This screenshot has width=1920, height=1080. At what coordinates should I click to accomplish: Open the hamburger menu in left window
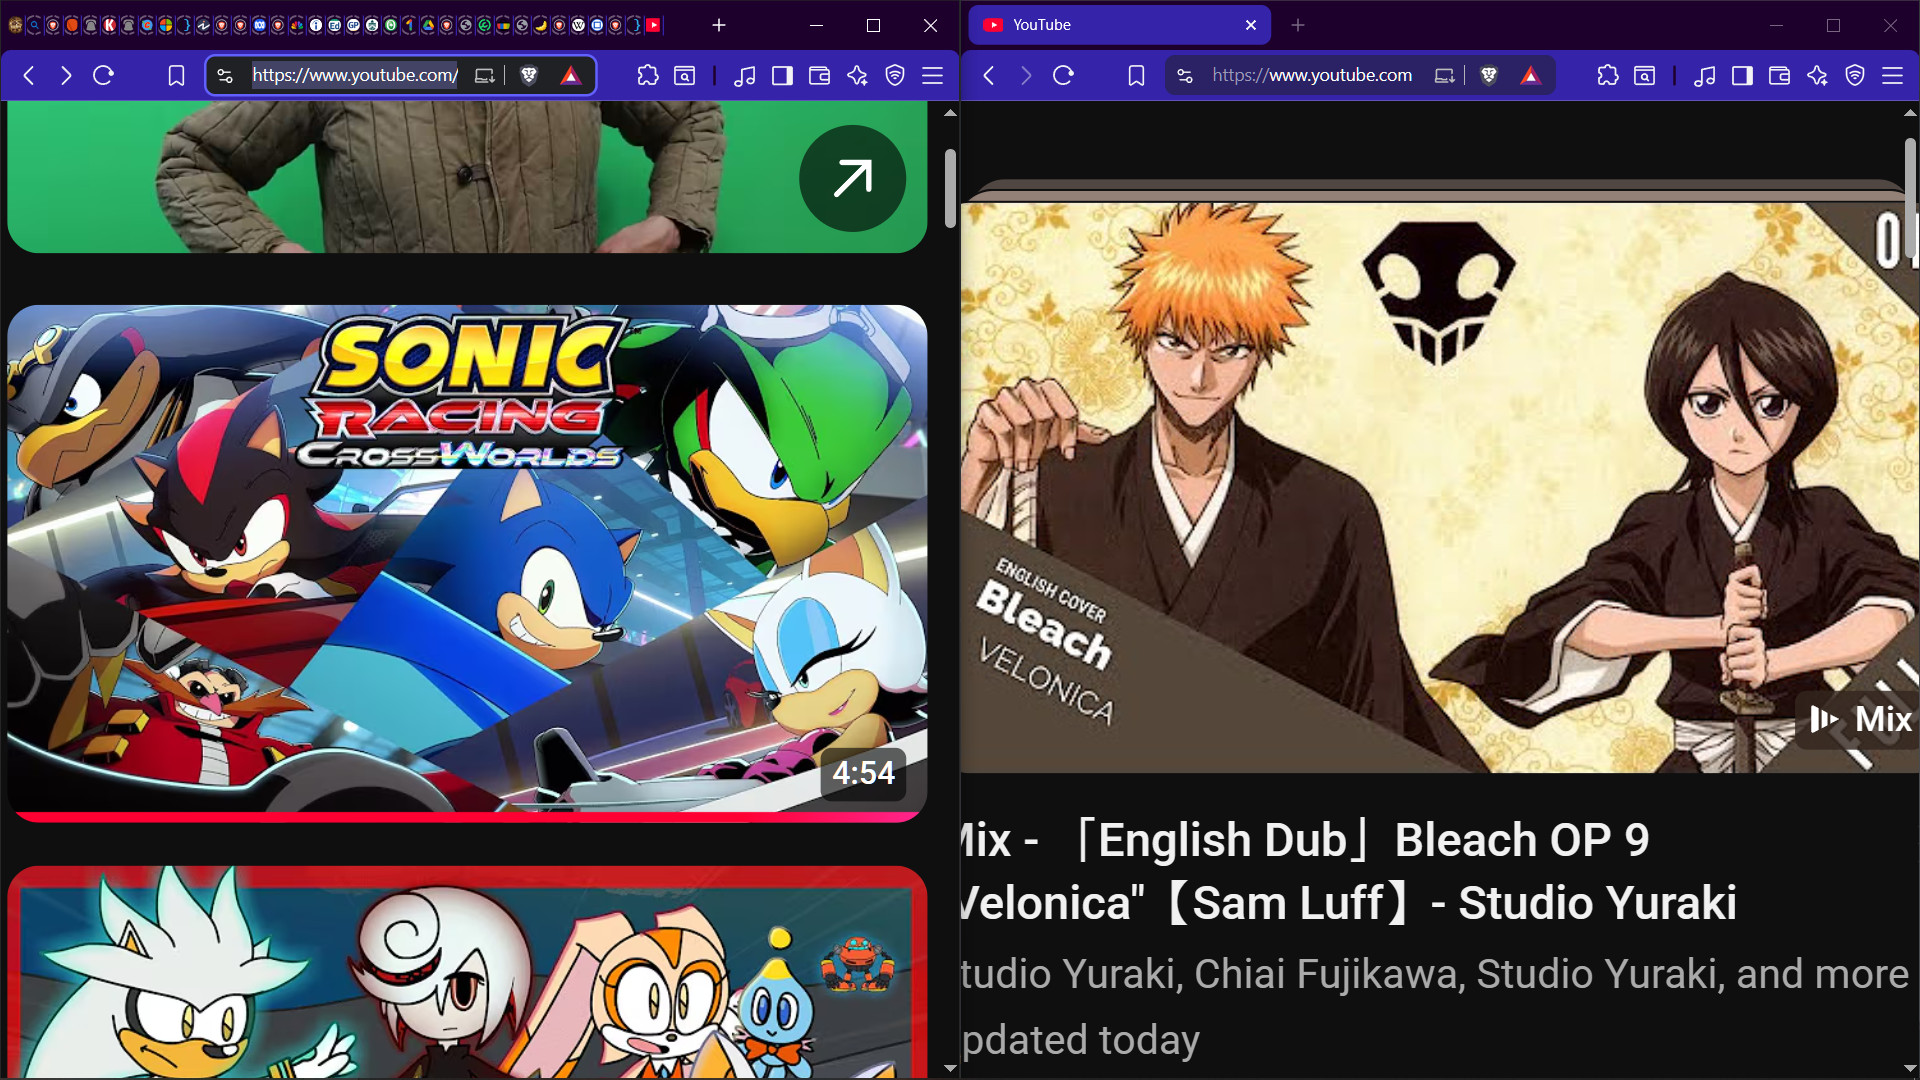tap(933, 75)
